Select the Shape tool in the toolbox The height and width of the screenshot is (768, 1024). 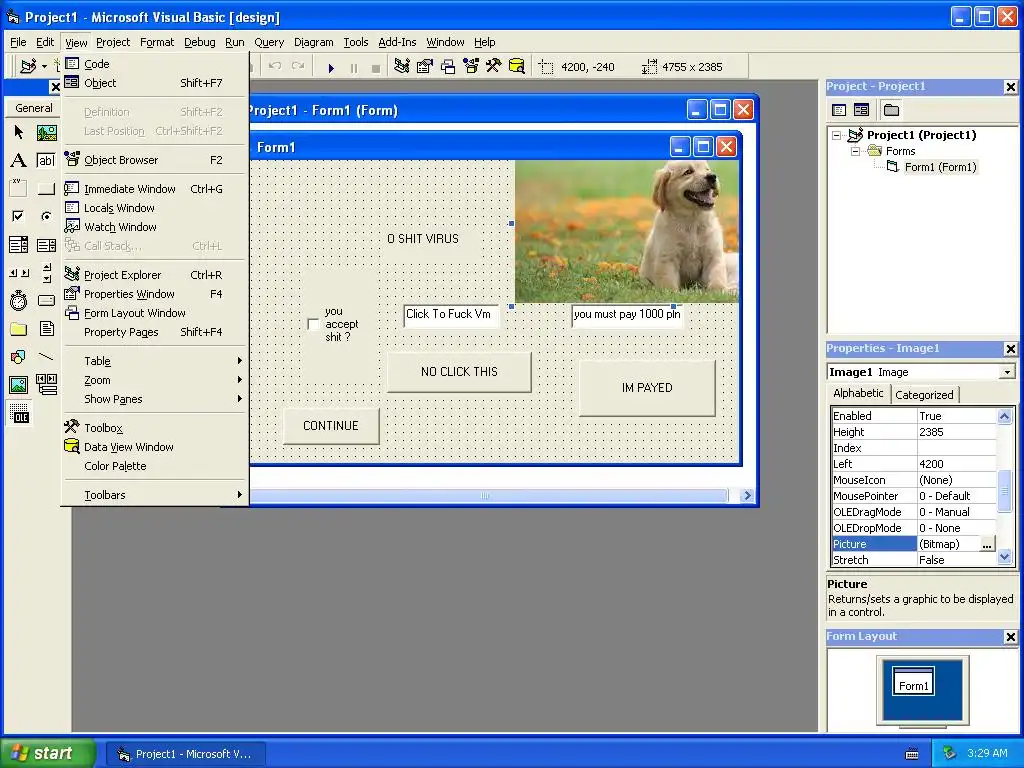18,357
